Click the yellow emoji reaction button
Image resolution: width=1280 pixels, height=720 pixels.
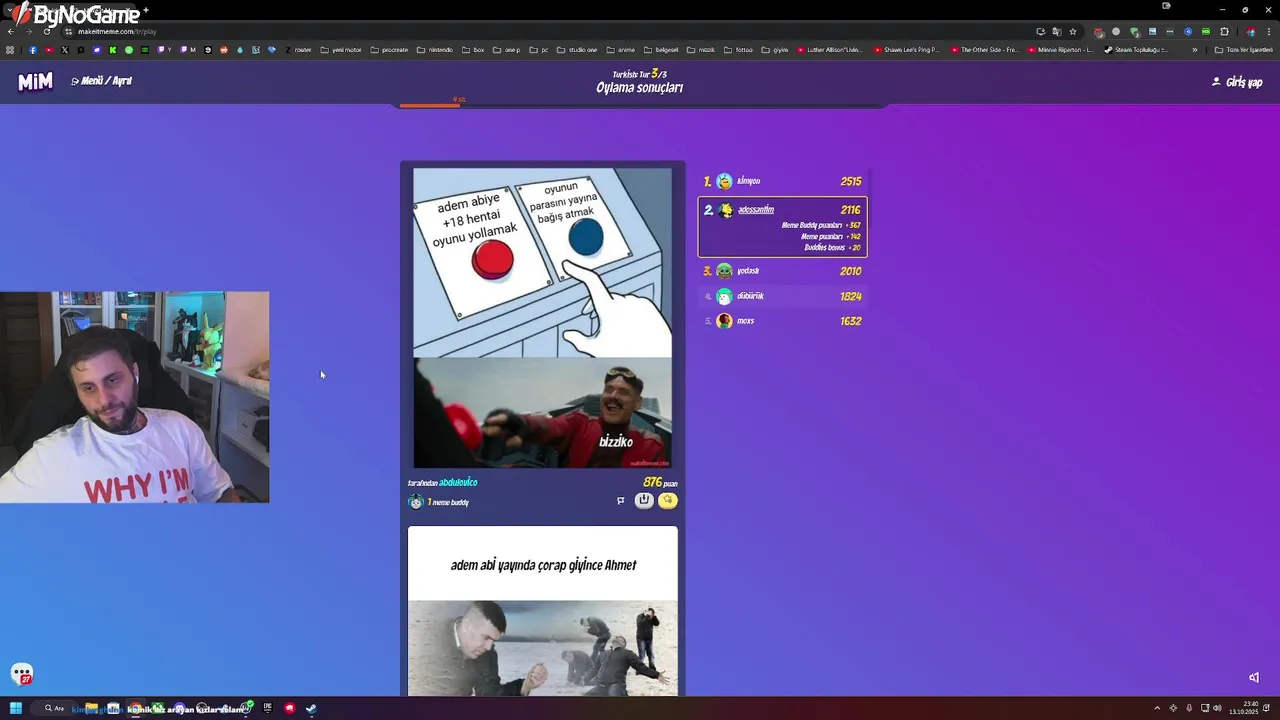[668, 500]
